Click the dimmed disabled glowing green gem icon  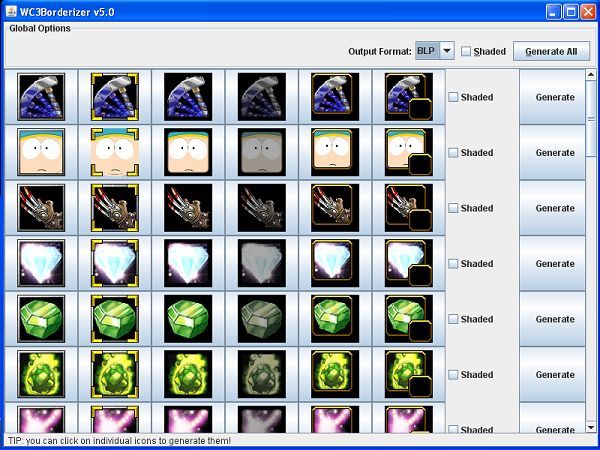pos(262,374)
